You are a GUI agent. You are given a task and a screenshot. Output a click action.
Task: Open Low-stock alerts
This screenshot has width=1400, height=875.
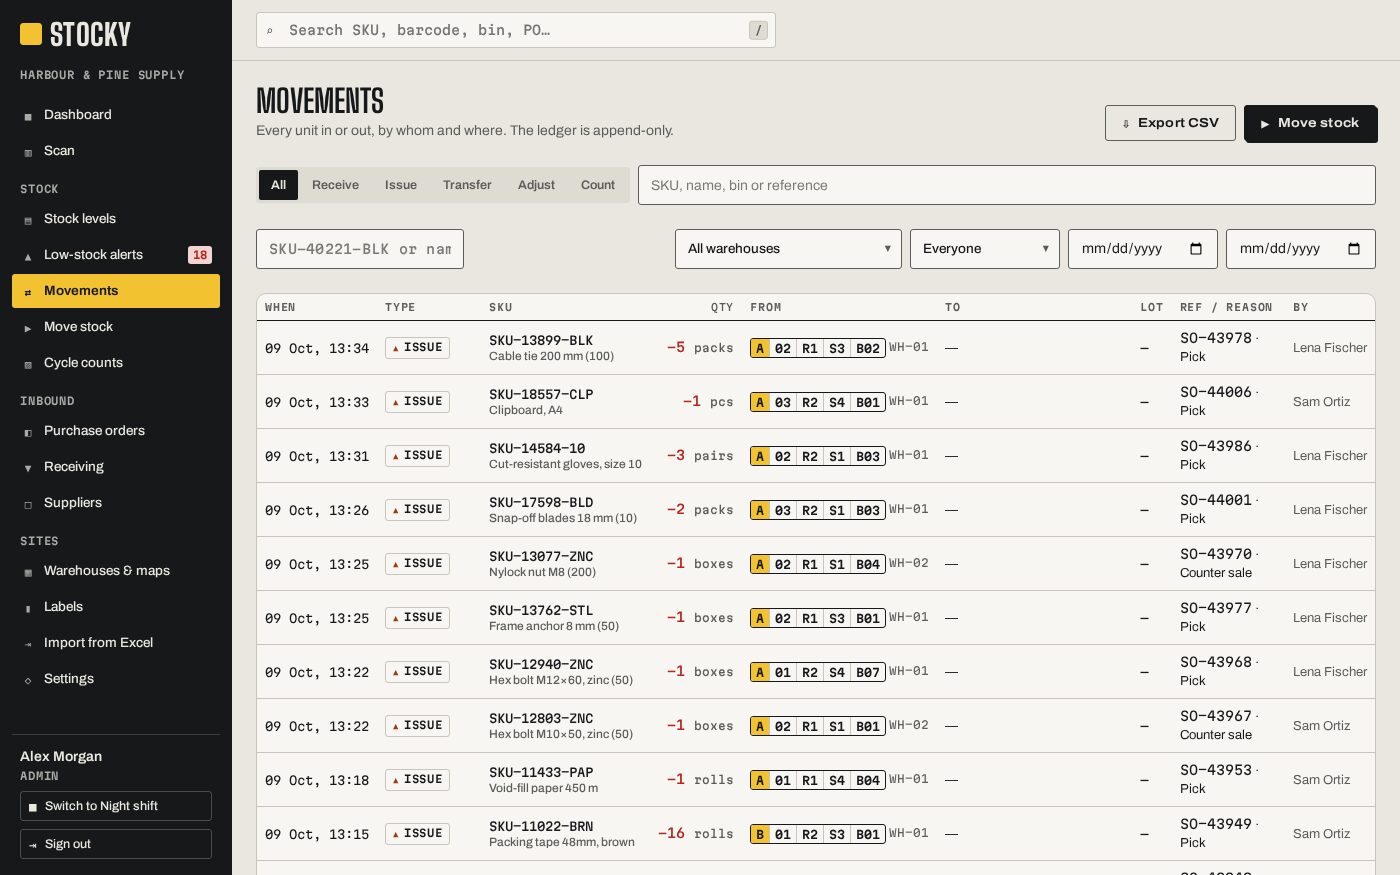116,255
